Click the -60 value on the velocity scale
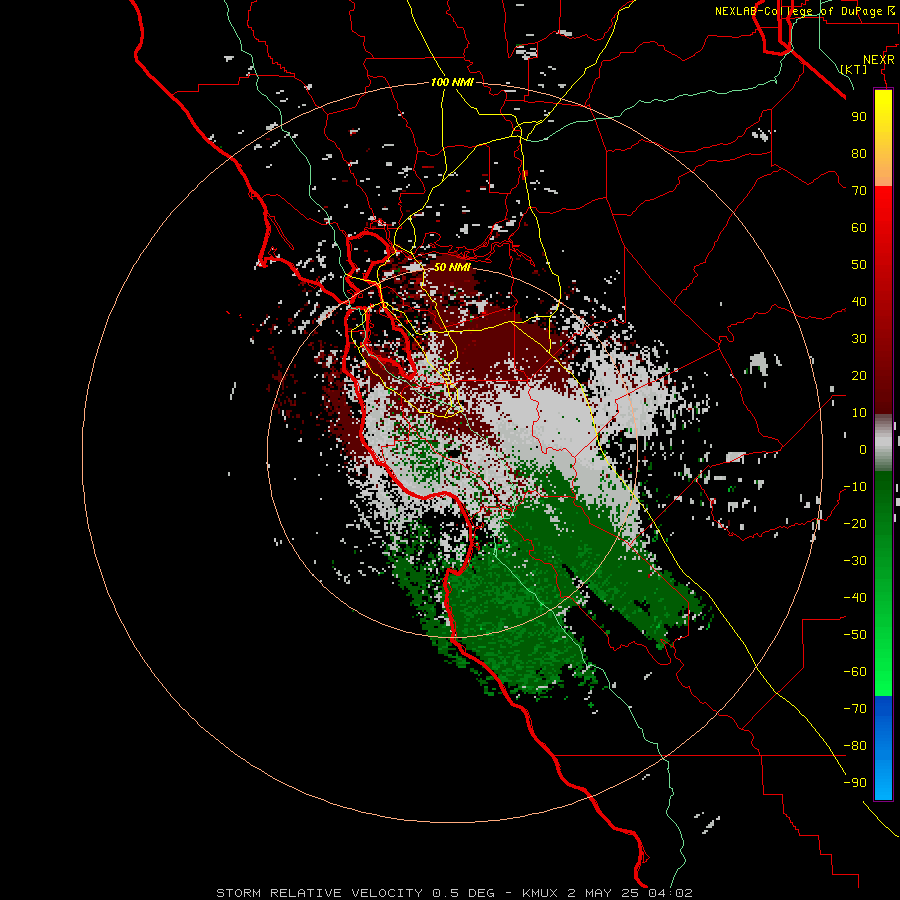This screenshot has height=900, width=900. tap(855, 672)
